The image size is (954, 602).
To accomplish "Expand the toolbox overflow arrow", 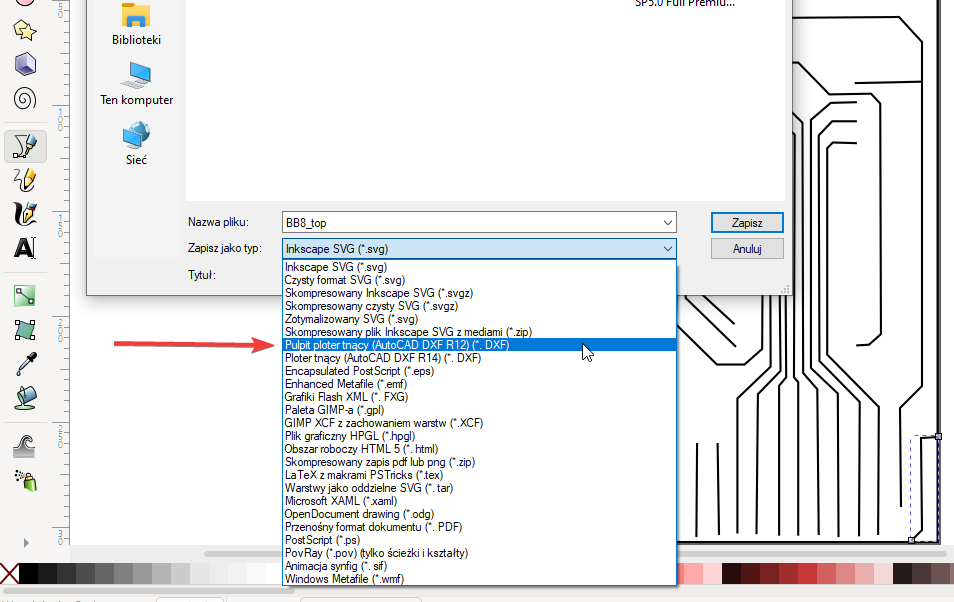I will [x=26, y=542].
